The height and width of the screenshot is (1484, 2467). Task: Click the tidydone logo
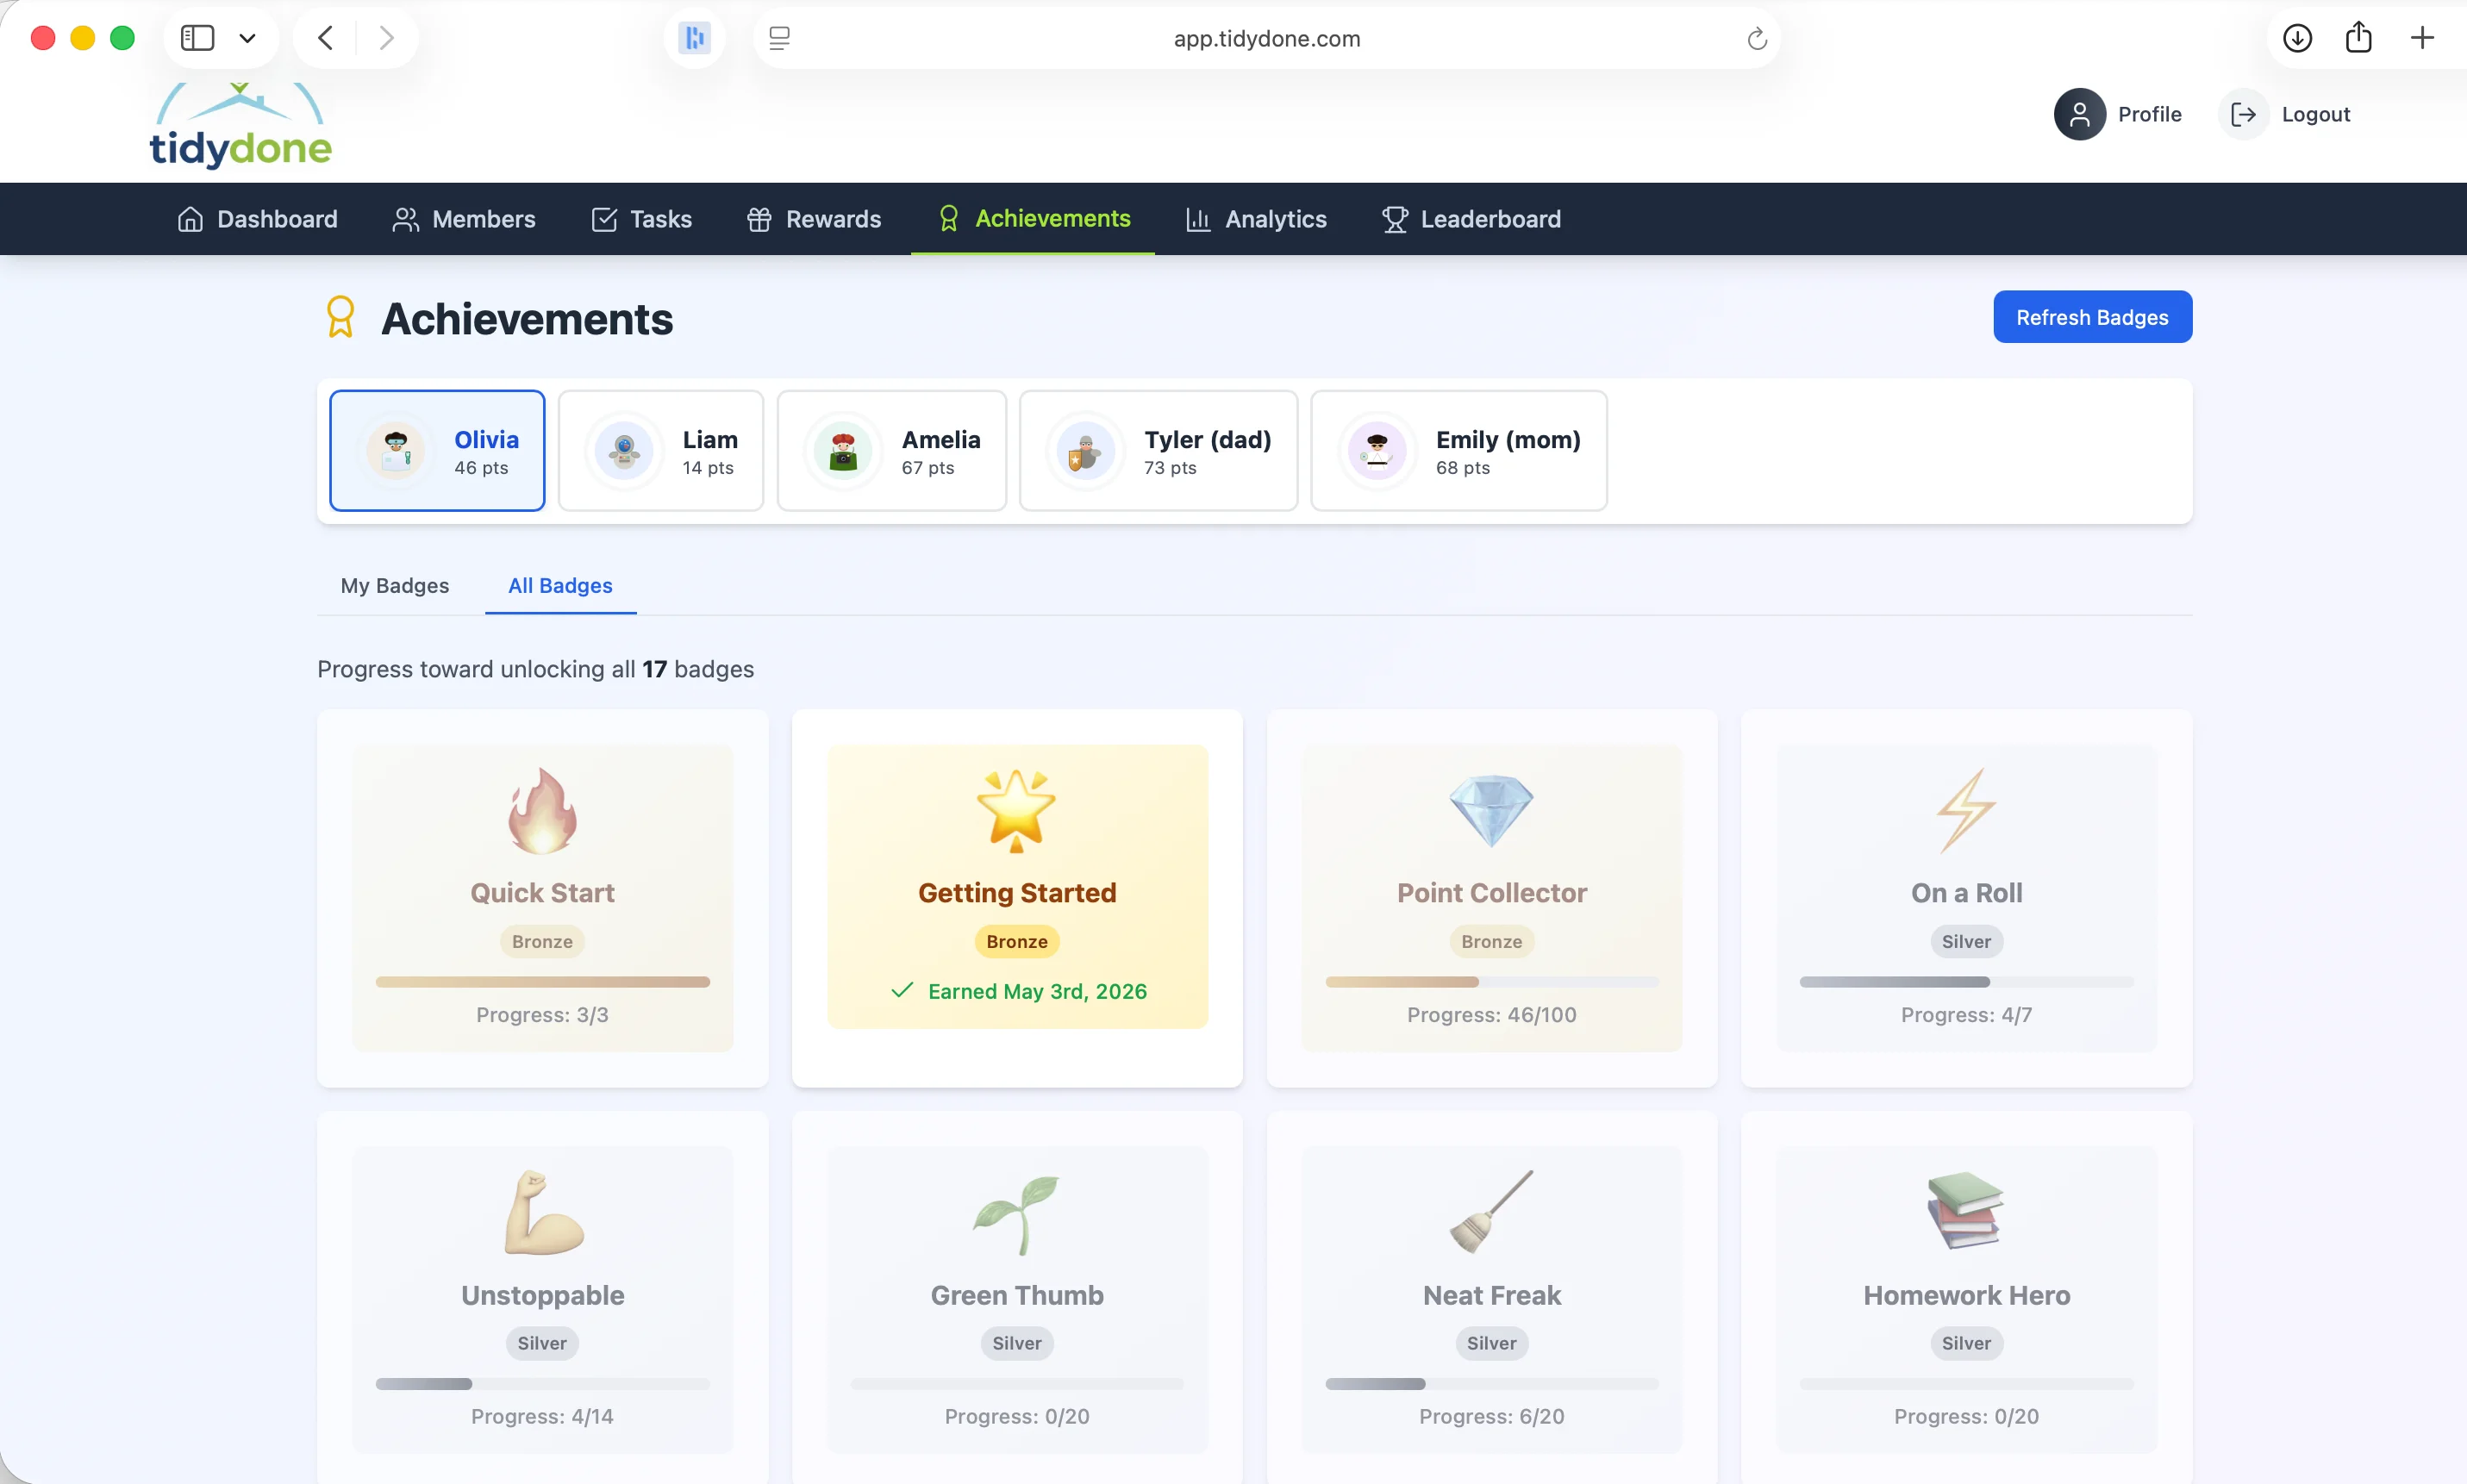pos(240,126)
